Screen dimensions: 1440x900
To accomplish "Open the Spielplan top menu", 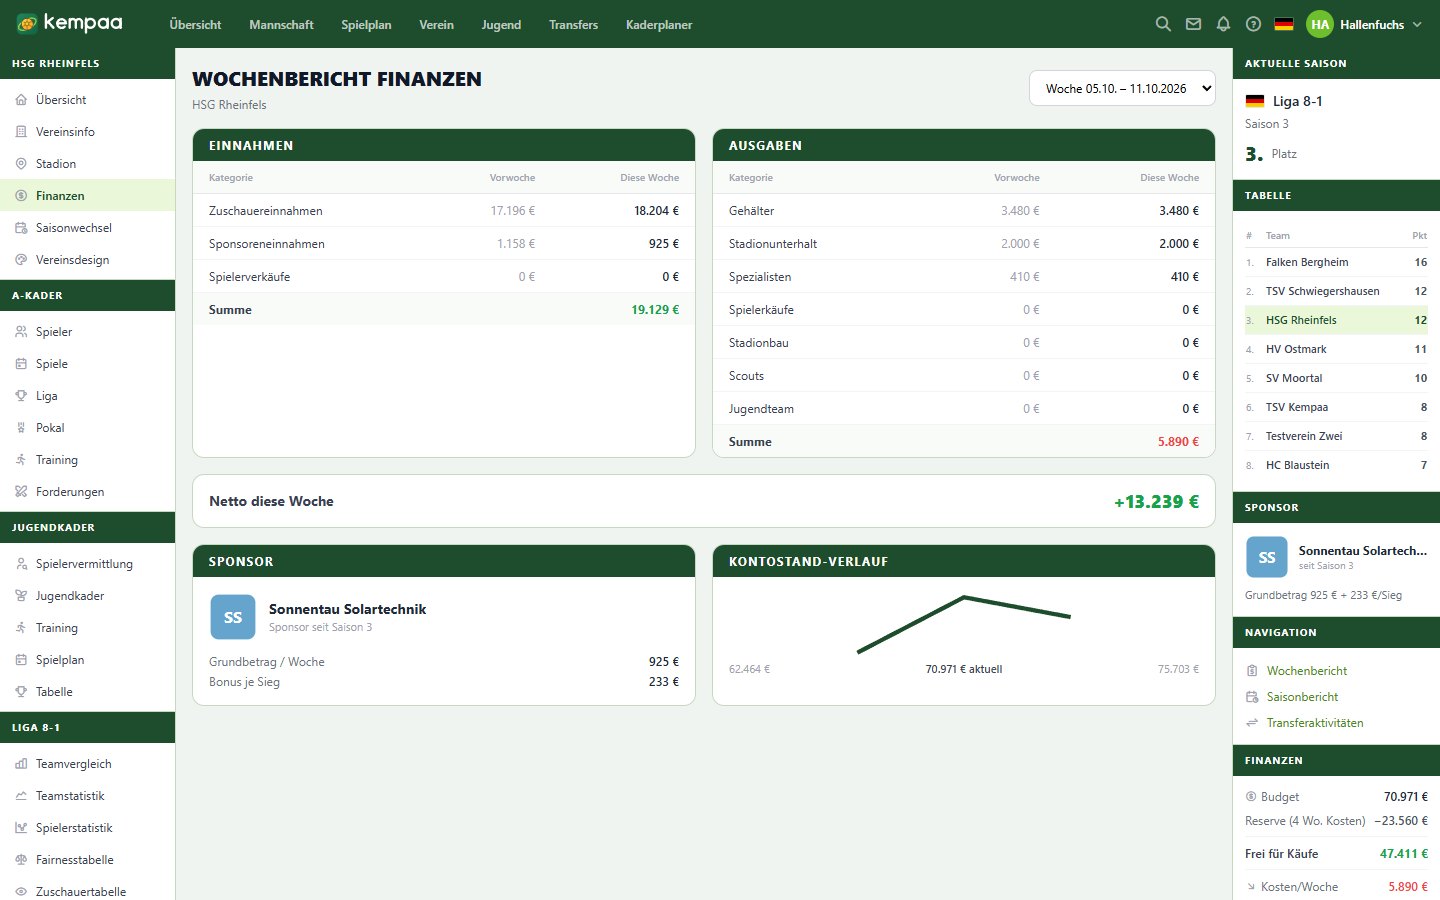I will tap(366, 24).
